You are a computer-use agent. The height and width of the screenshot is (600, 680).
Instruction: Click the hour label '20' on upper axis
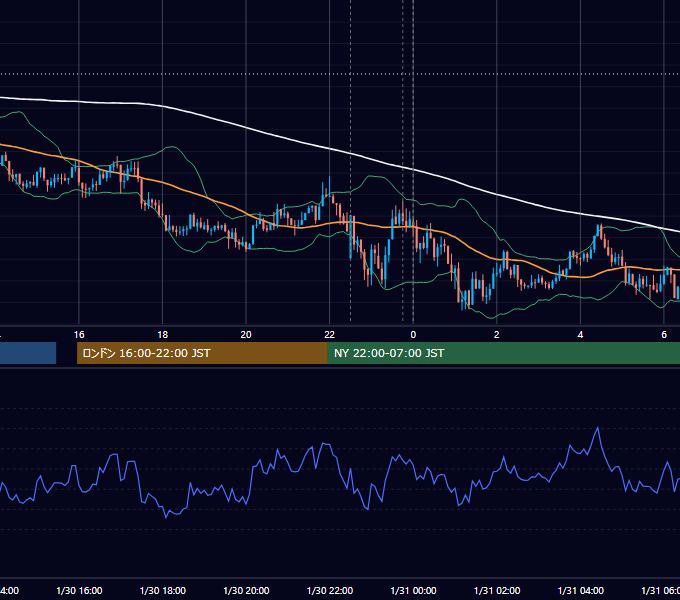coord(246,334)
